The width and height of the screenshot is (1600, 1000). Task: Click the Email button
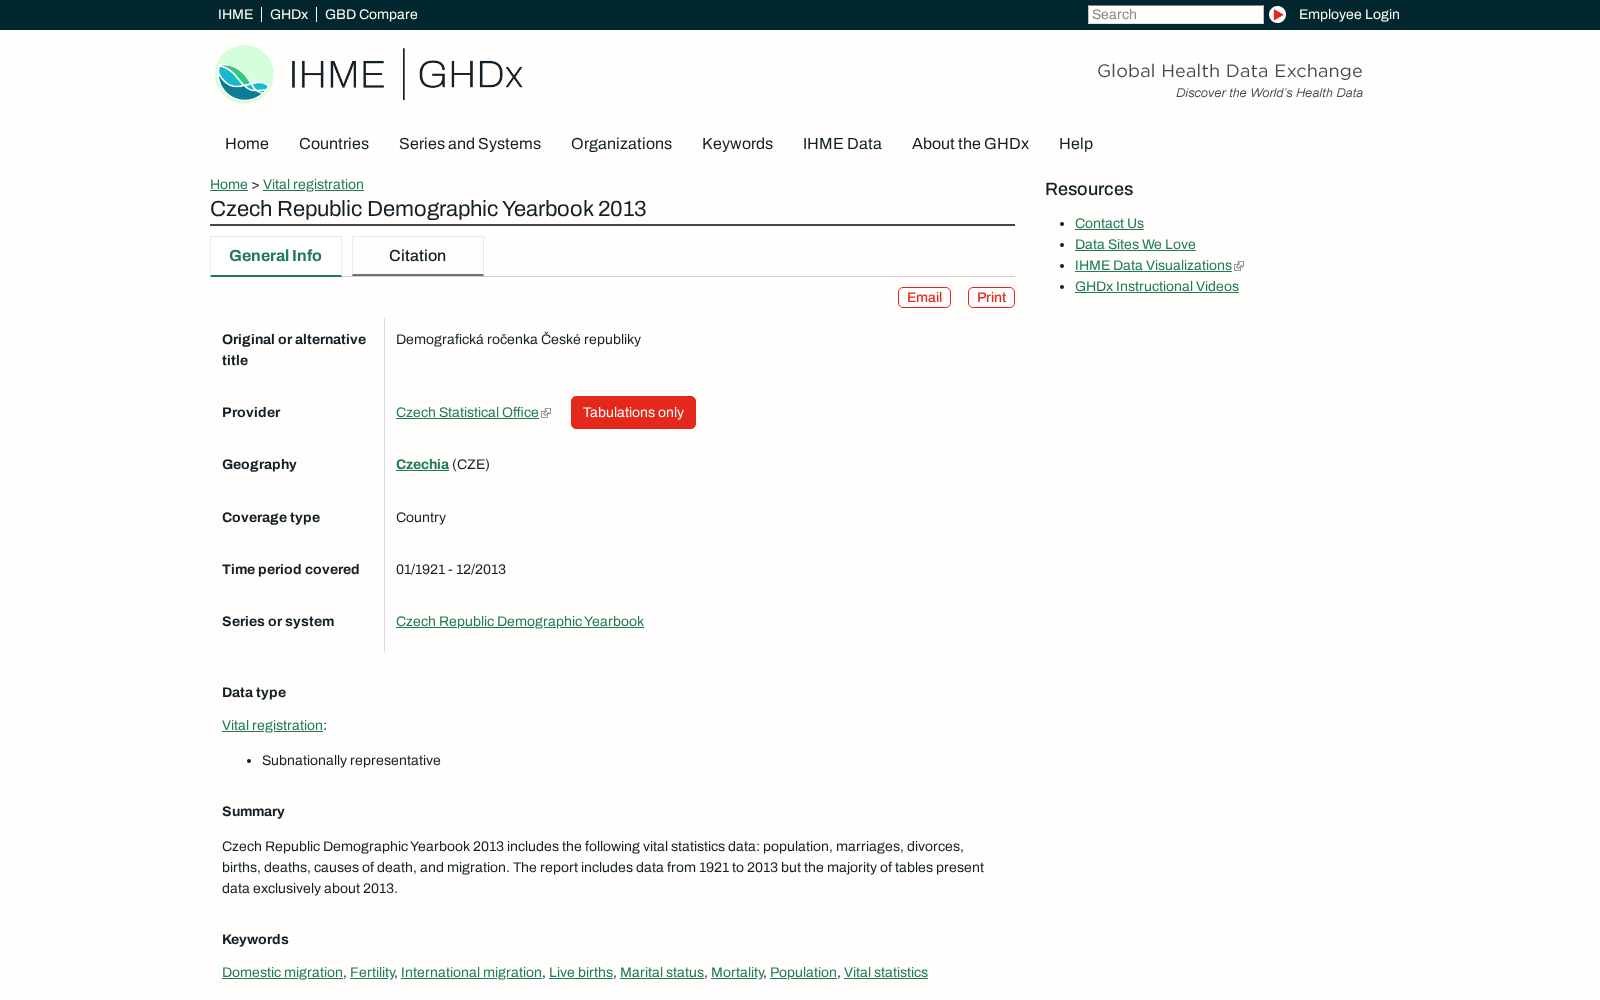(924, 298)
